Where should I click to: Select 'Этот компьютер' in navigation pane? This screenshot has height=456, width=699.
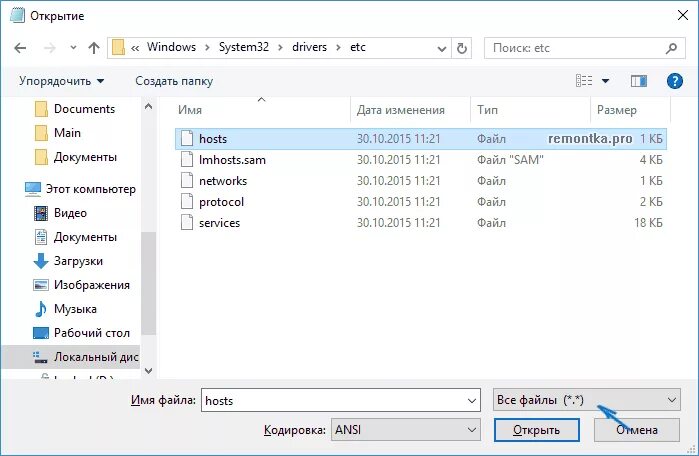pyautogui.click(x=80, y=189)
